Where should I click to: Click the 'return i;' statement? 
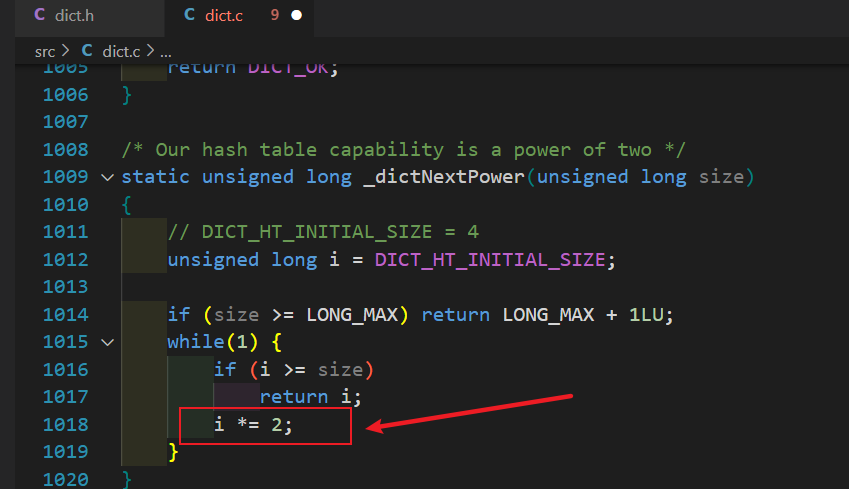(x=310, y=397)
